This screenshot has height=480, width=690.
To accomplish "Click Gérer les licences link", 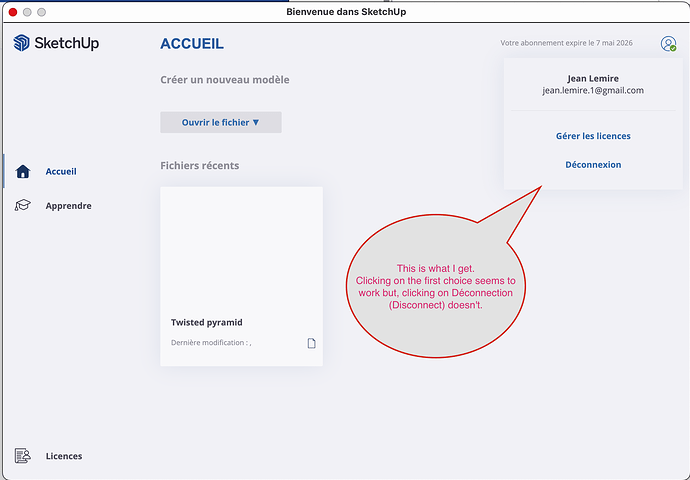I will (x=593, y=136).
